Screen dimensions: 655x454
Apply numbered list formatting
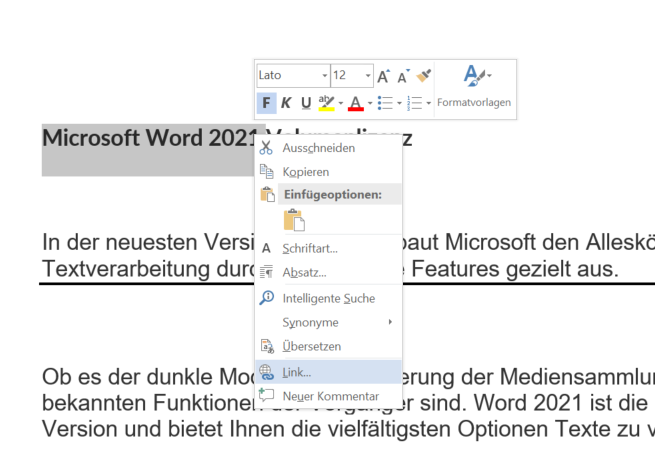tap(414, 103)
